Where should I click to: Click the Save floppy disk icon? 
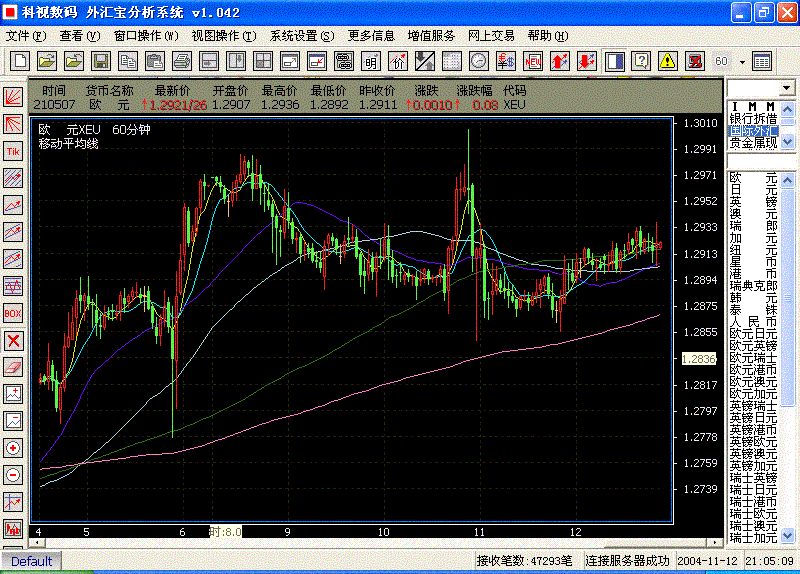[101, 61]
